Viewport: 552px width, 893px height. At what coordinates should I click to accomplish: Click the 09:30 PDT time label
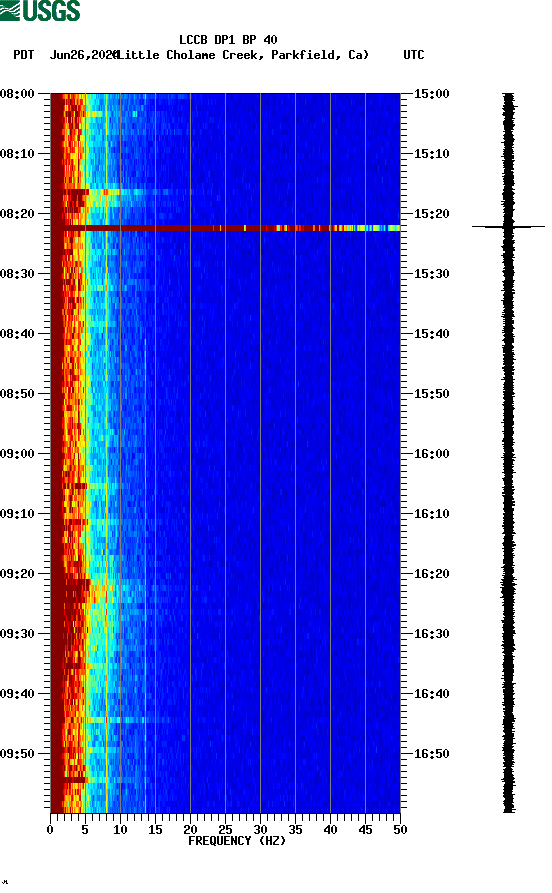[17, 634]
